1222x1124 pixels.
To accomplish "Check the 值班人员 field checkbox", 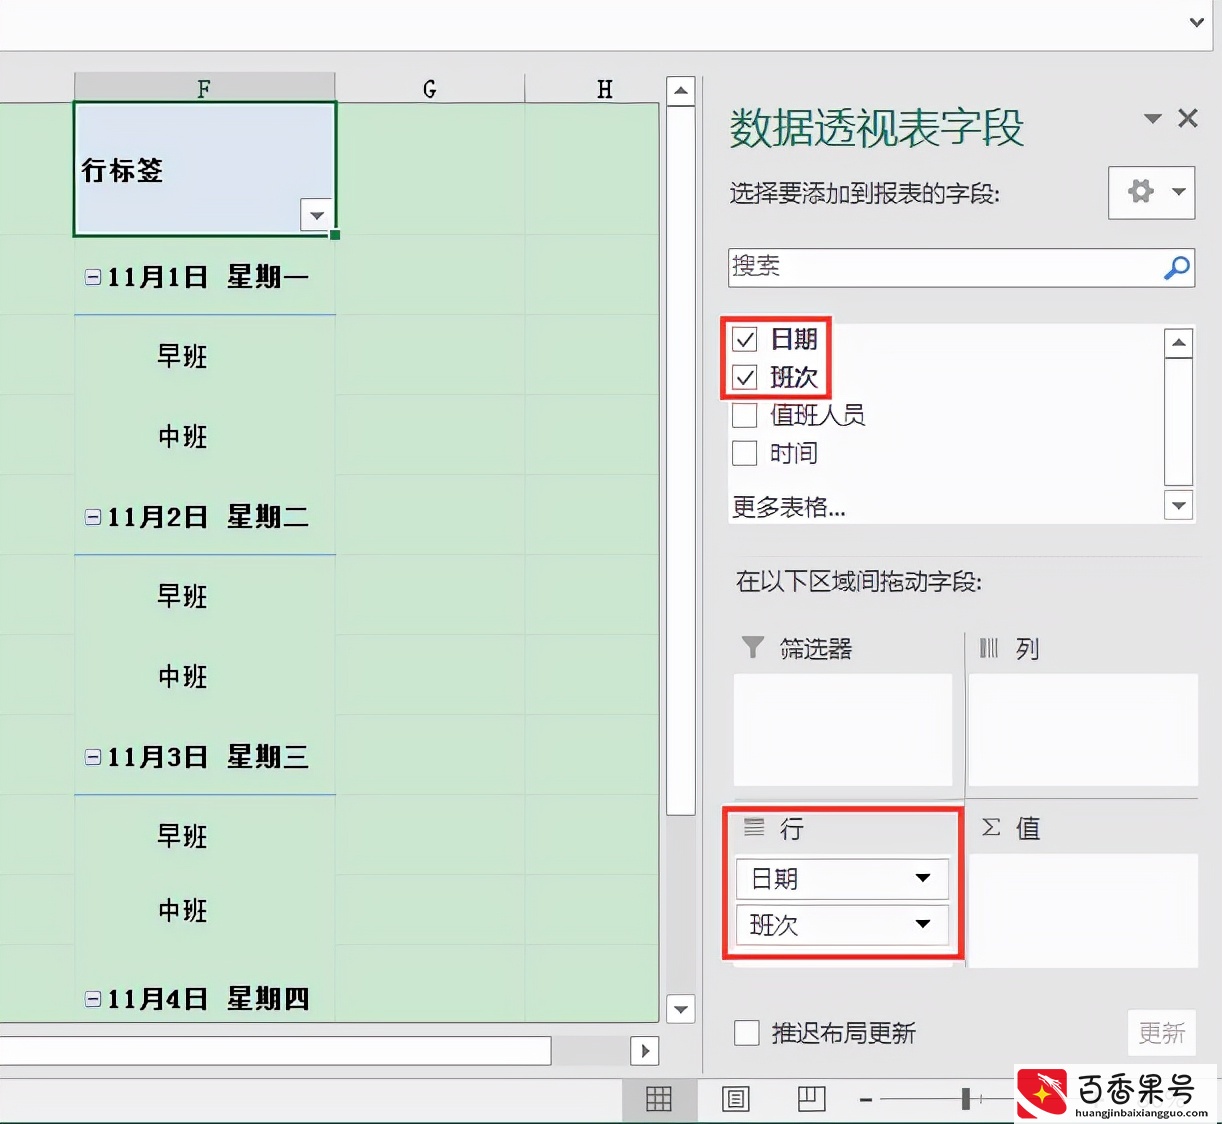I will coord(745,415).
